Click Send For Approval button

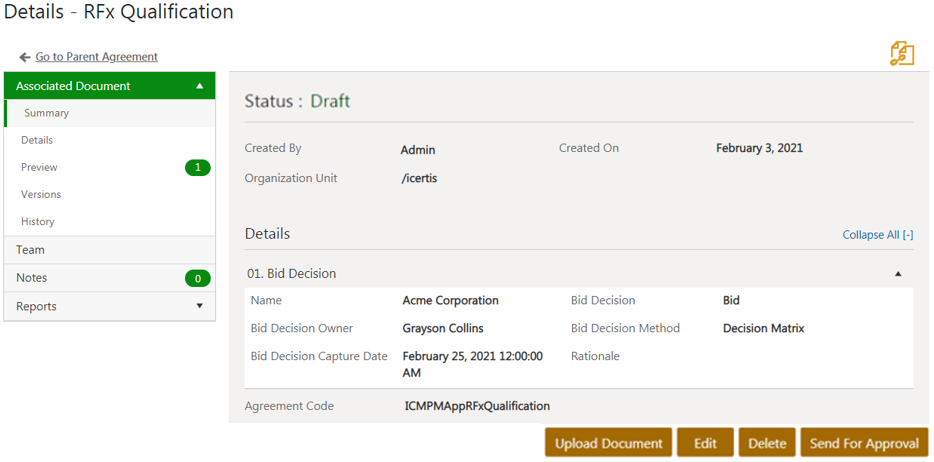click(x=864, y=443)
